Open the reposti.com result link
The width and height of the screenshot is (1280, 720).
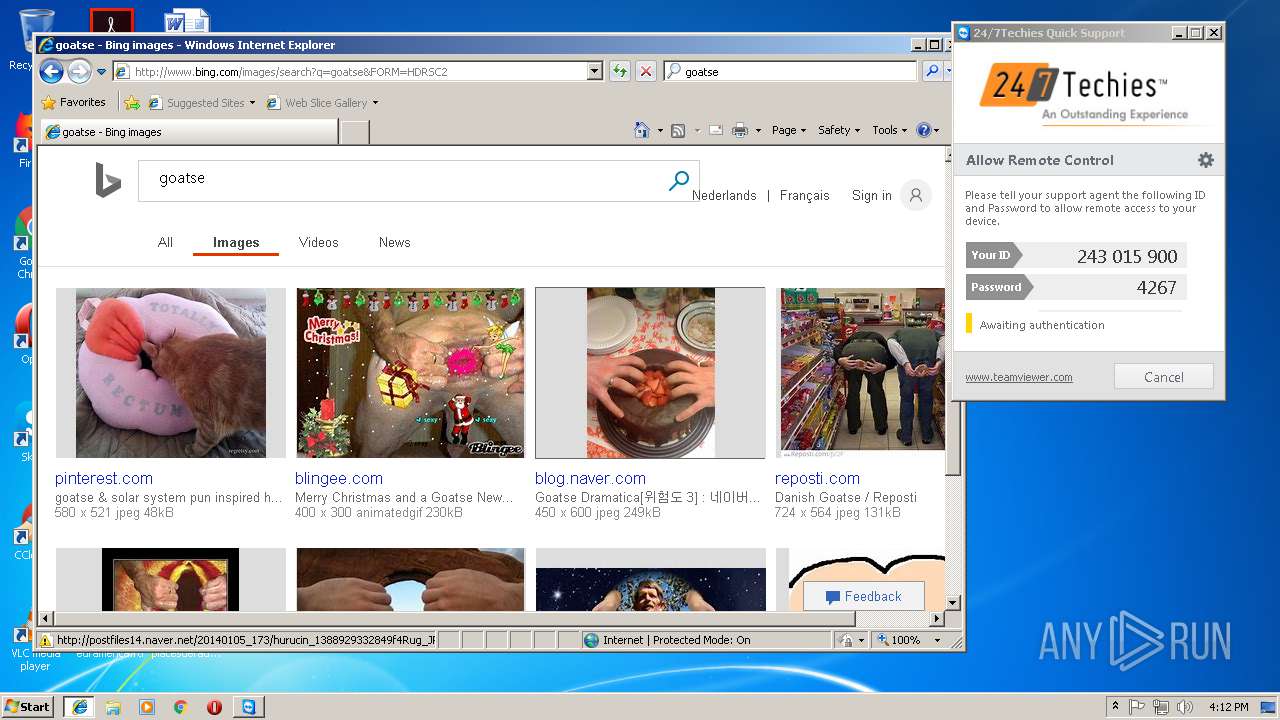(x=817, y=478)
